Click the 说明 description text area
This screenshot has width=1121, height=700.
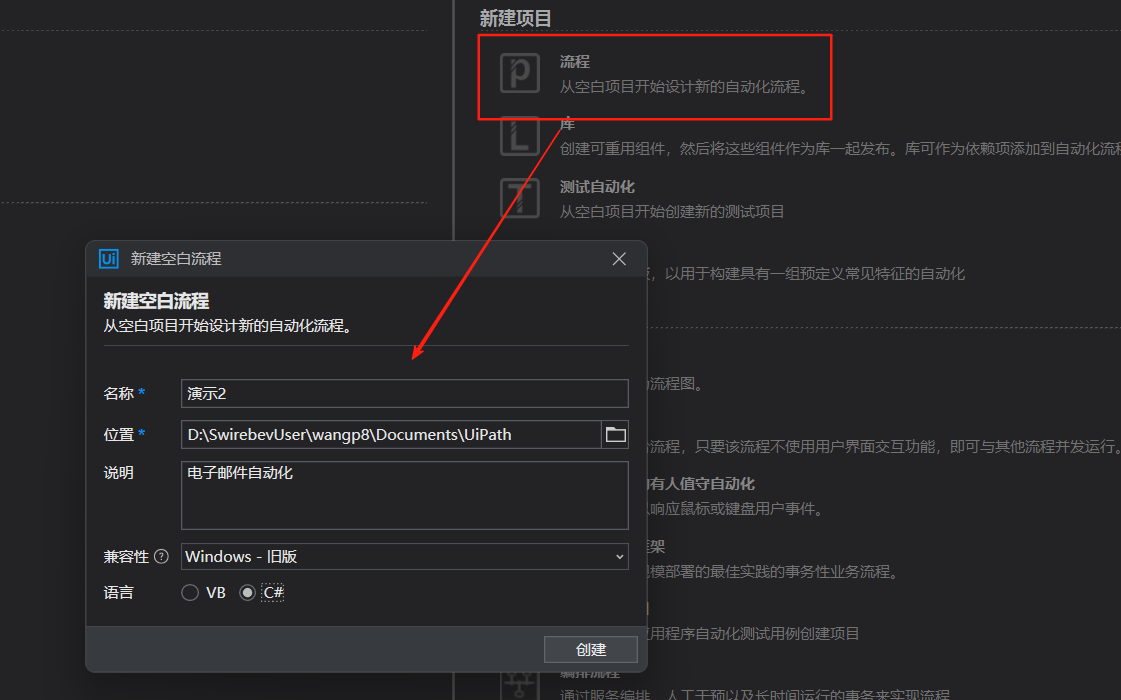(x=405, y=496)
